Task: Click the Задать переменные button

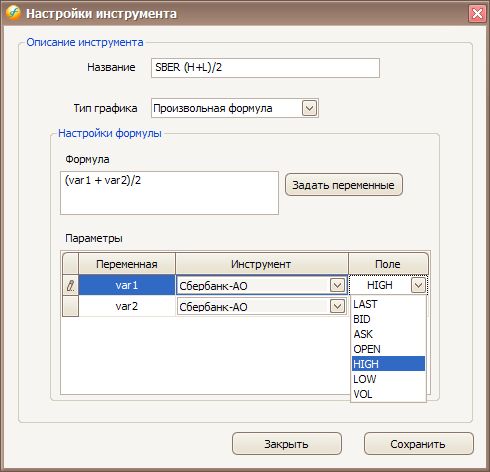Action: [x=344, y=185]
